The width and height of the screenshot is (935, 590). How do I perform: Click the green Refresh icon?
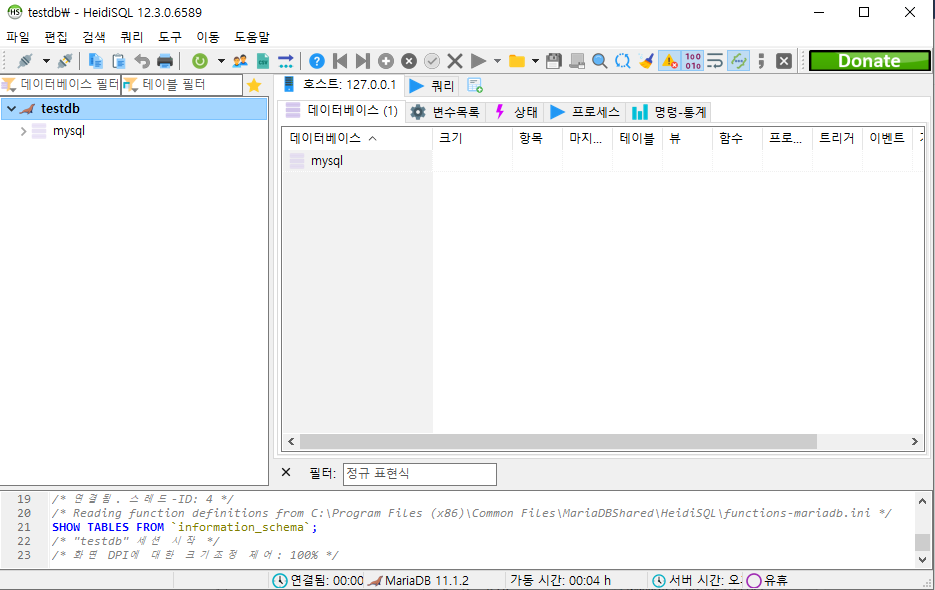pyautogui.click(x=200, y=61)
